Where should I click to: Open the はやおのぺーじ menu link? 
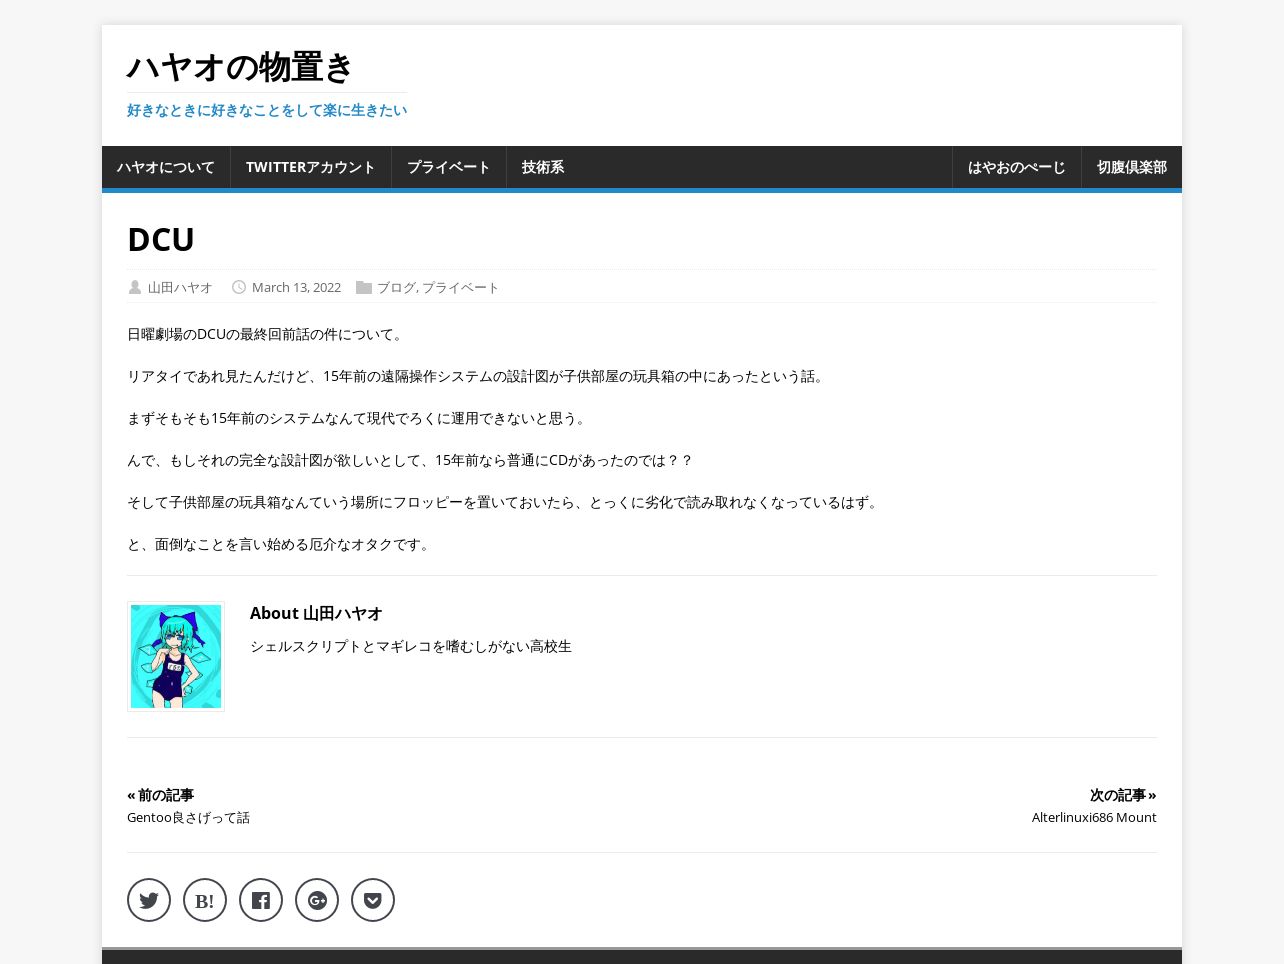point(1017,167)
